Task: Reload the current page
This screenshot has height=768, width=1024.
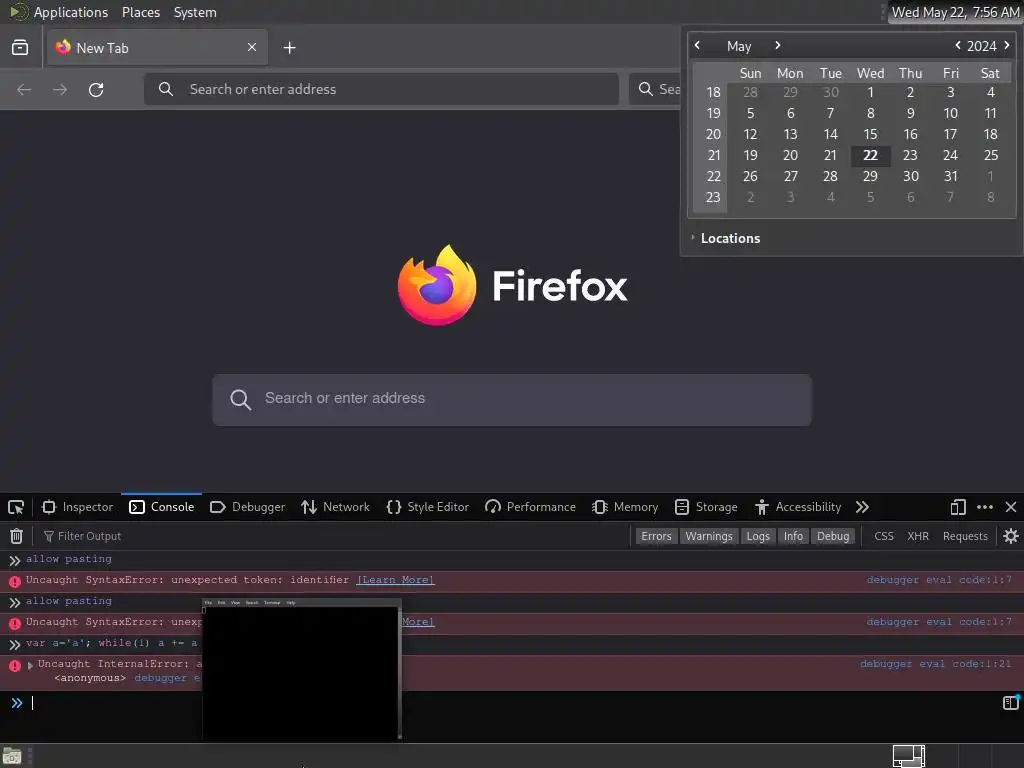Action: pos(96,89)
